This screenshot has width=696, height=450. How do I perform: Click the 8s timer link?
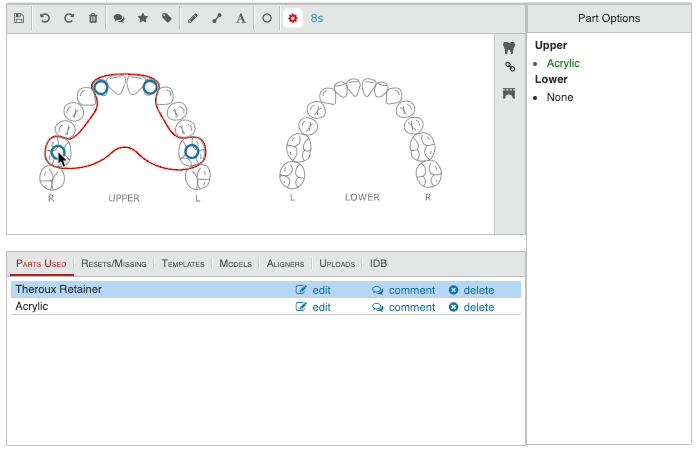point(317,18)
